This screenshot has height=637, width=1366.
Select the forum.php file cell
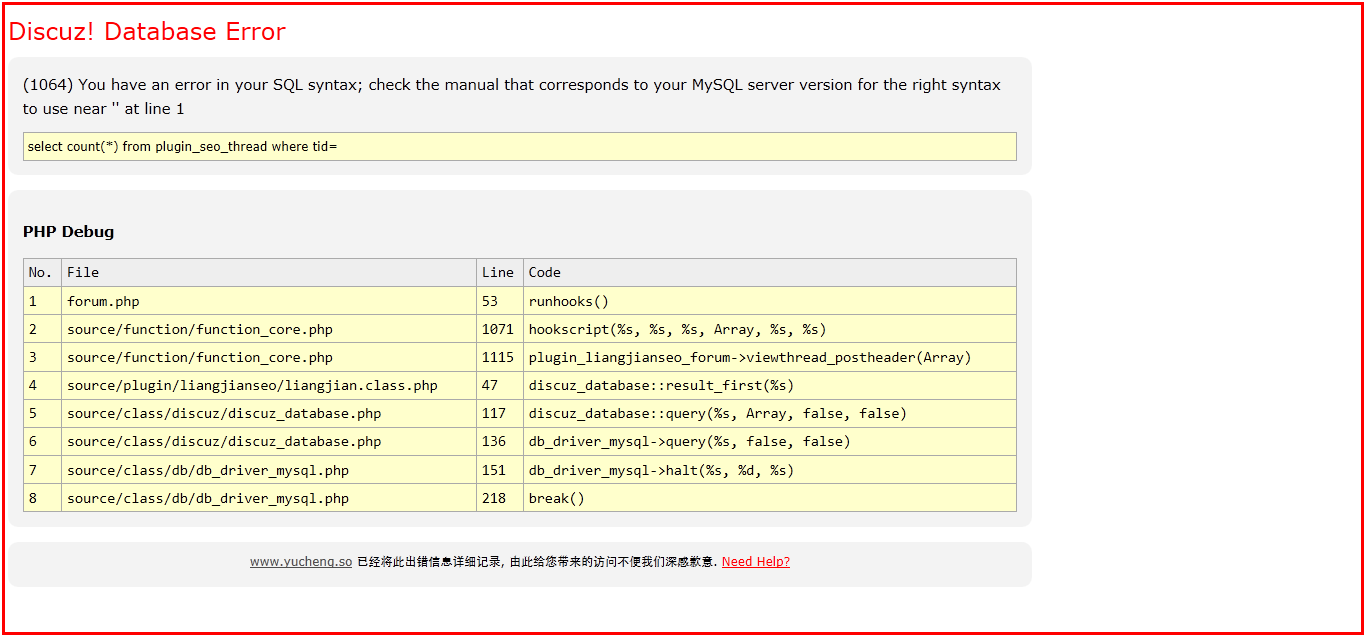pyautogui.click(x=103, y=301)
